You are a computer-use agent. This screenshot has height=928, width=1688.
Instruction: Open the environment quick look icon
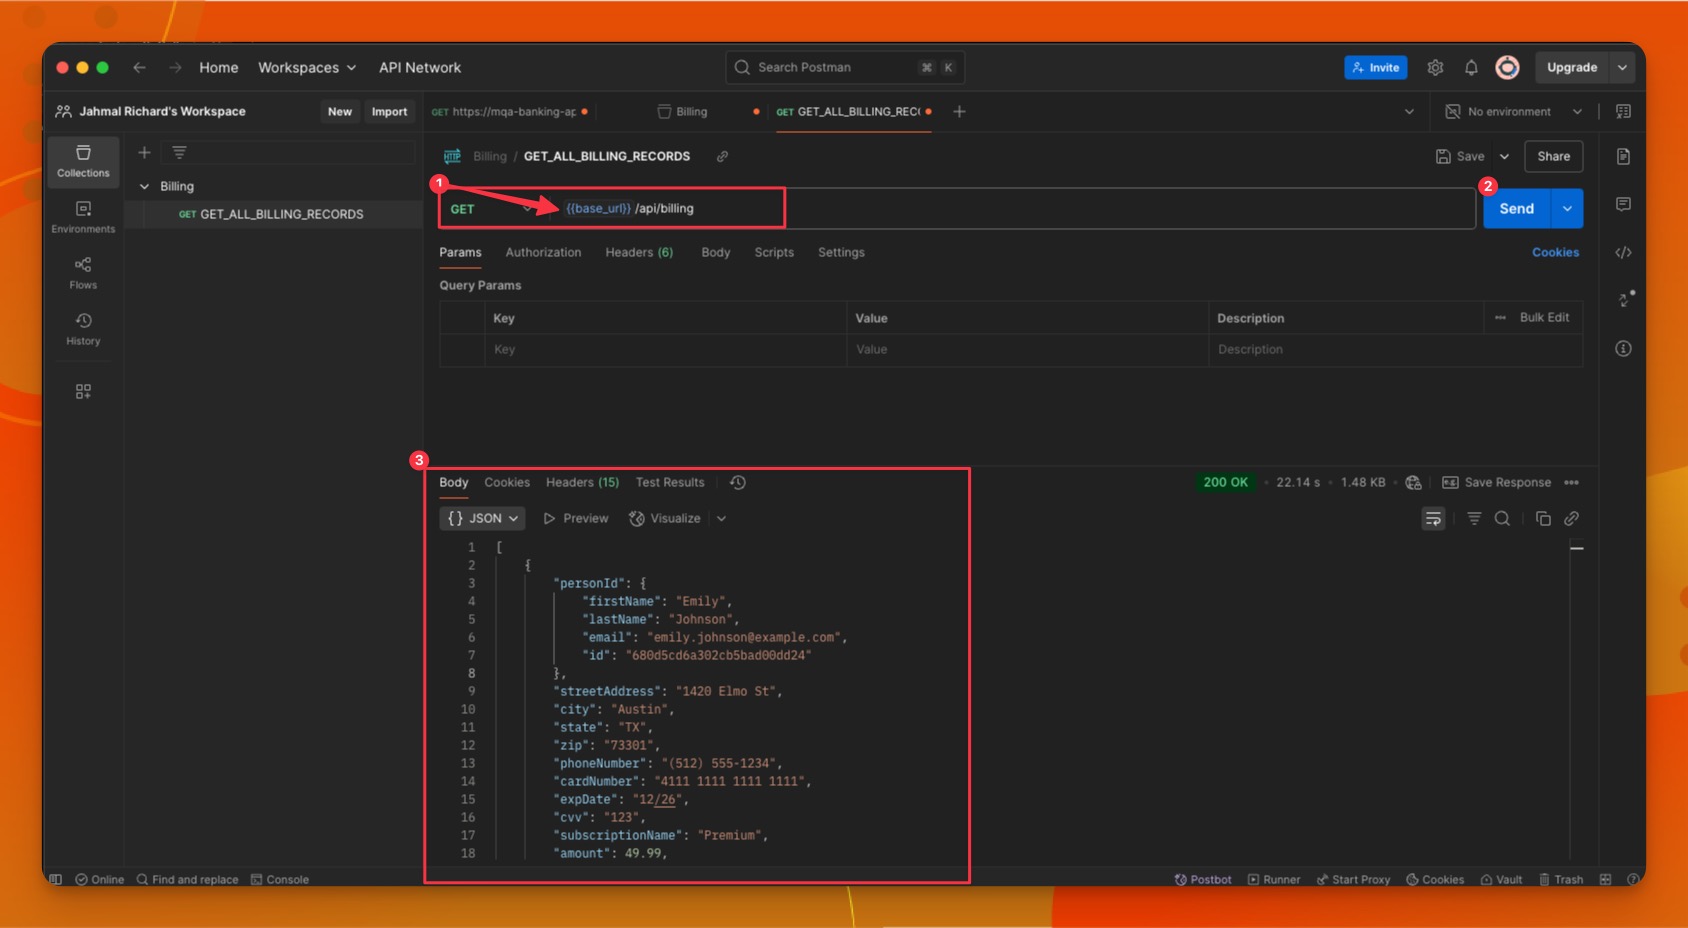1623,111
